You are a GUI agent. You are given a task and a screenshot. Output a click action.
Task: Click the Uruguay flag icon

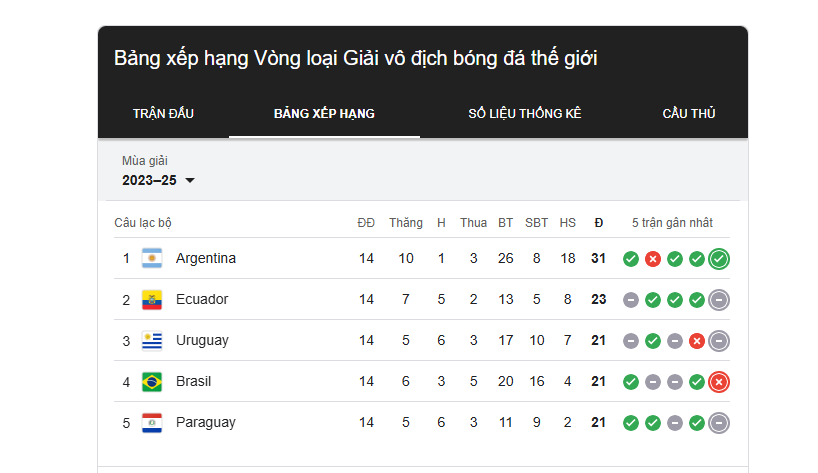tap(152, 341)
